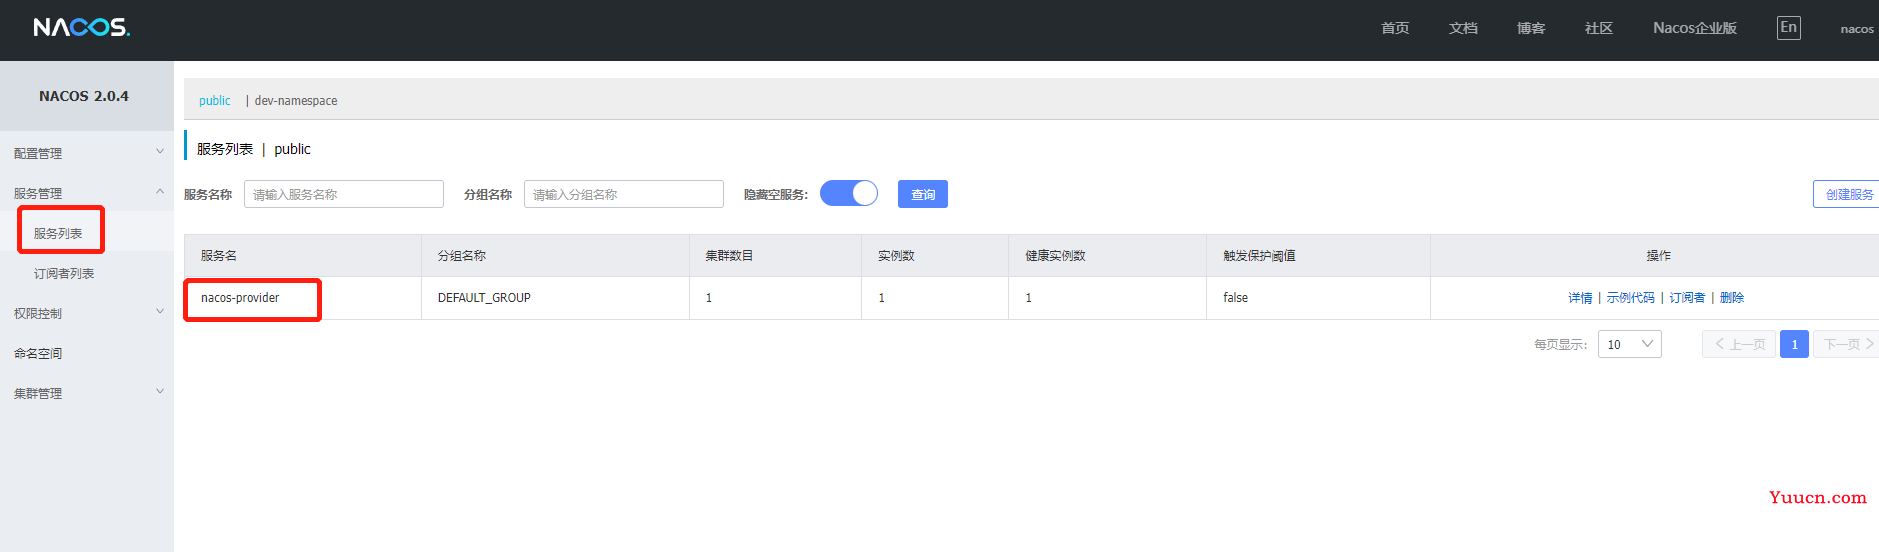This screenshot has height=552, width=1879.
Task: Open 服务列表 in the sidebar
Action: [58, 233]
